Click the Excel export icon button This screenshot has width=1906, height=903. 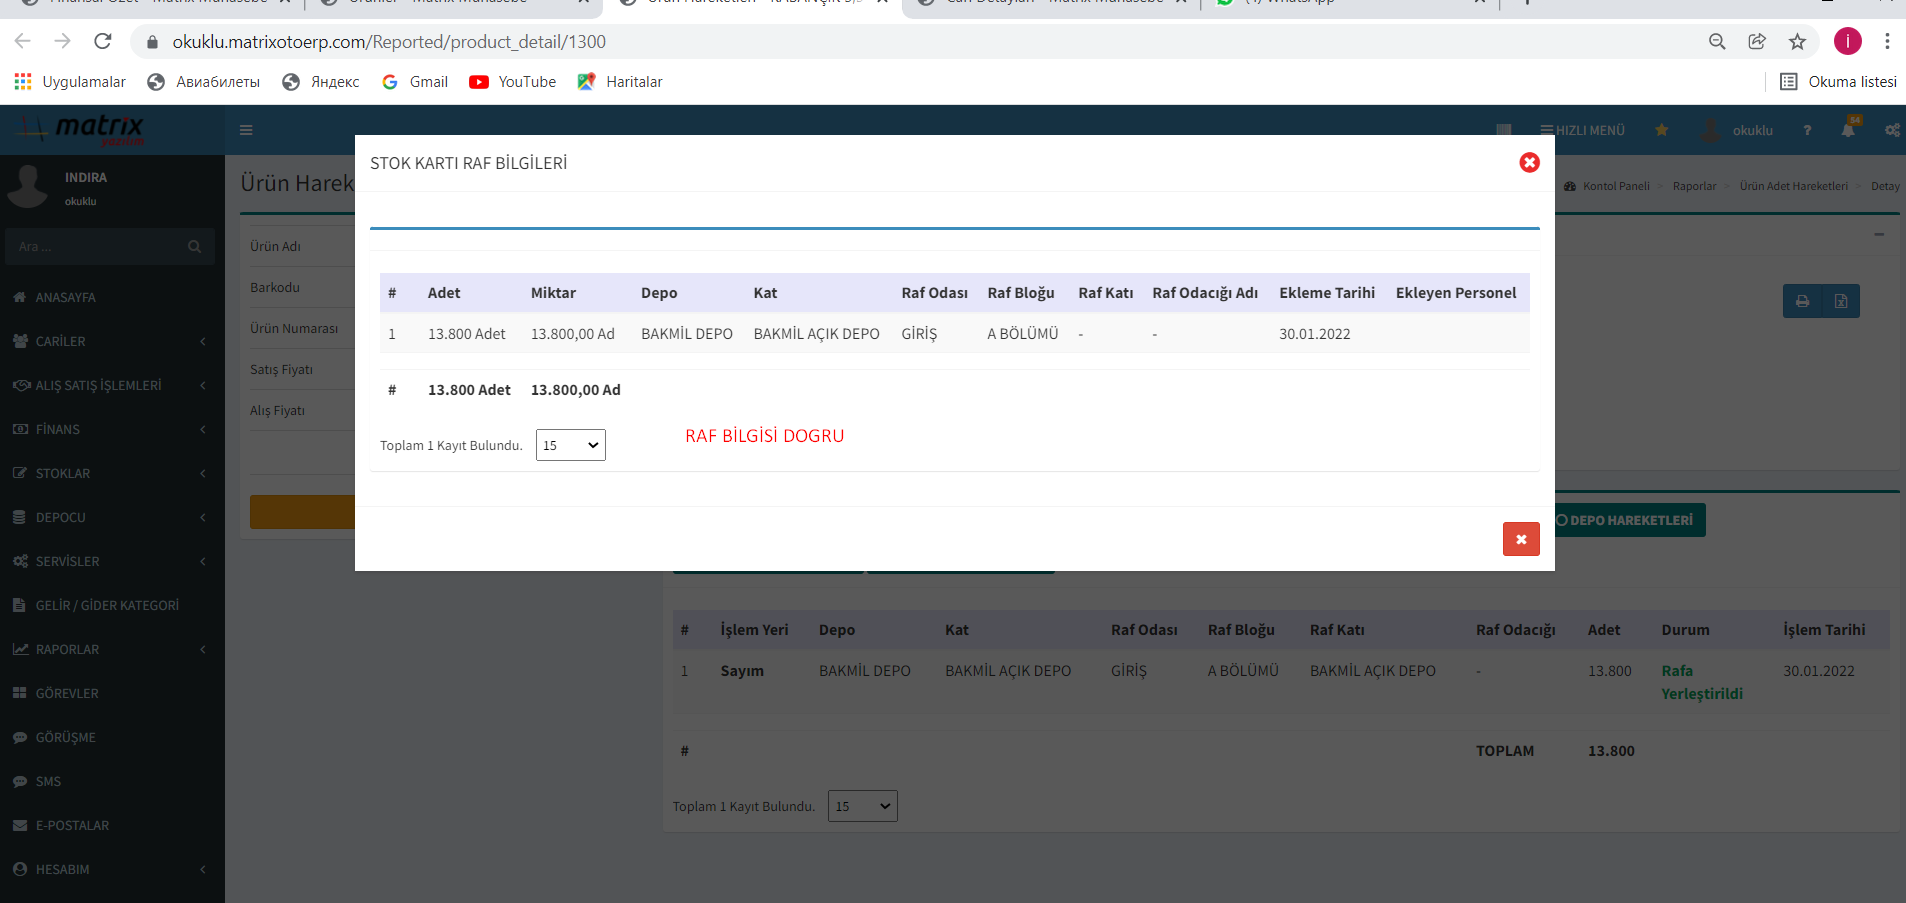1840,301
